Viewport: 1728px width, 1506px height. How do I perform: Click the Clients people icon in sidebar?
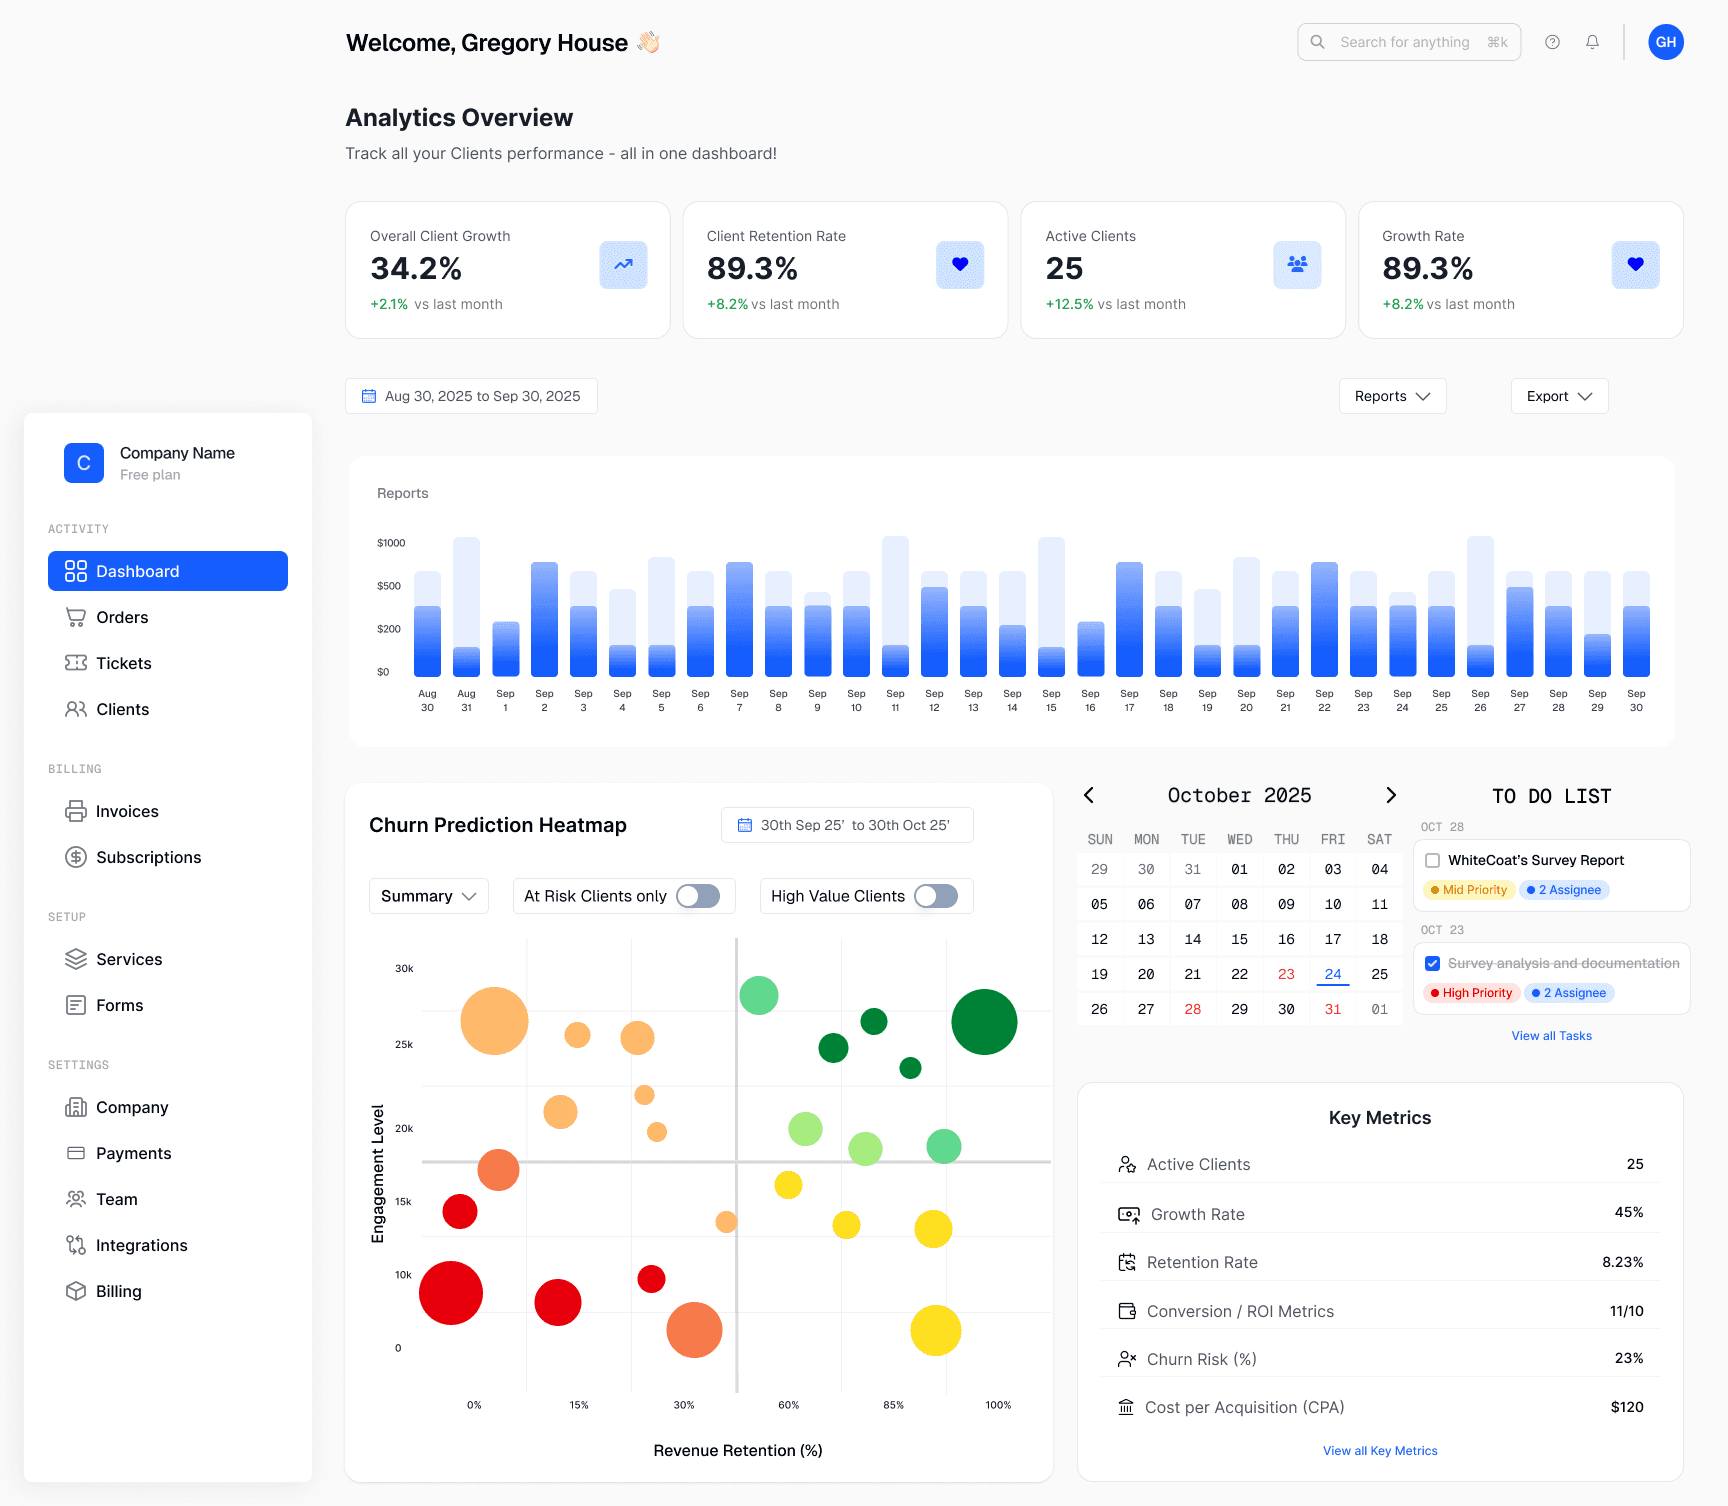(x=76, y=709)
